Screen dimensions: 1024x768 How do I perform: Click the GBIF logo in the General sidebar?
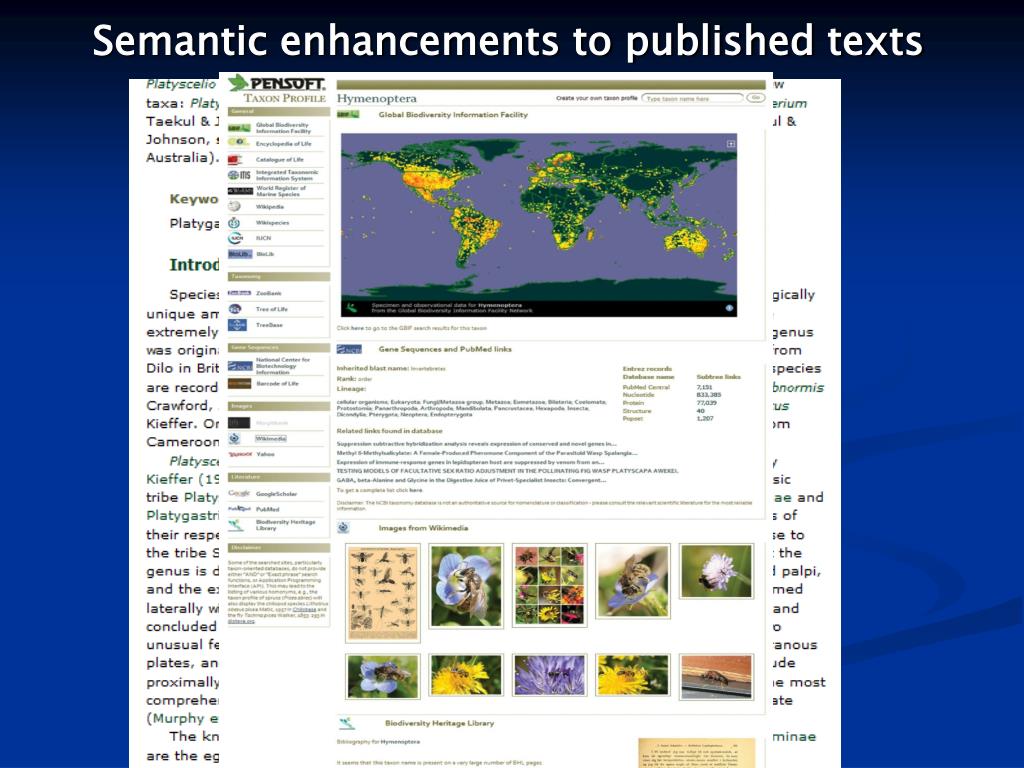[x=239, y=128]
